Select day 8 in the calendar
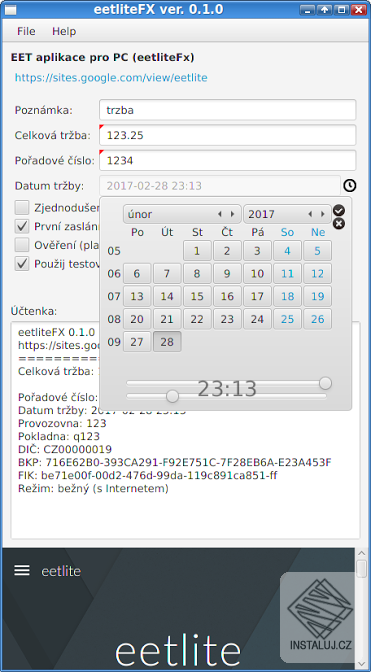Viewport: 371px width, 672px height. [x=197, y=273]
